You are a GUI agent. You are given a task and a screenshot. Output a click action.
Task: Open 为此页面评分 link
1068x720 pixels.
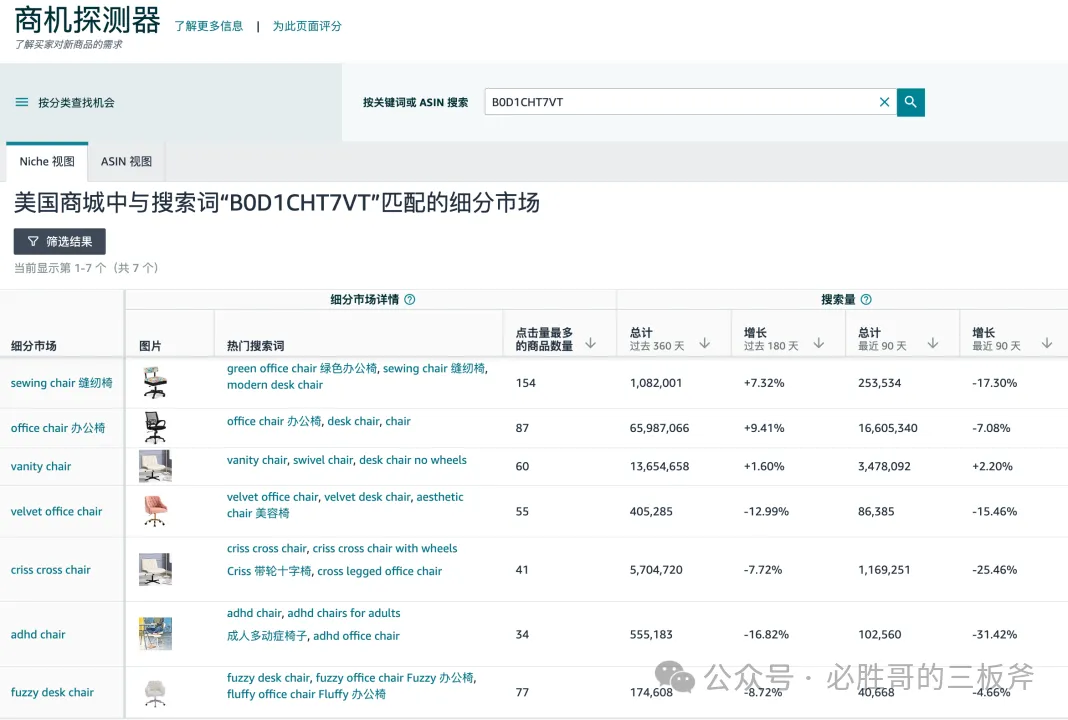pos(307,26)
